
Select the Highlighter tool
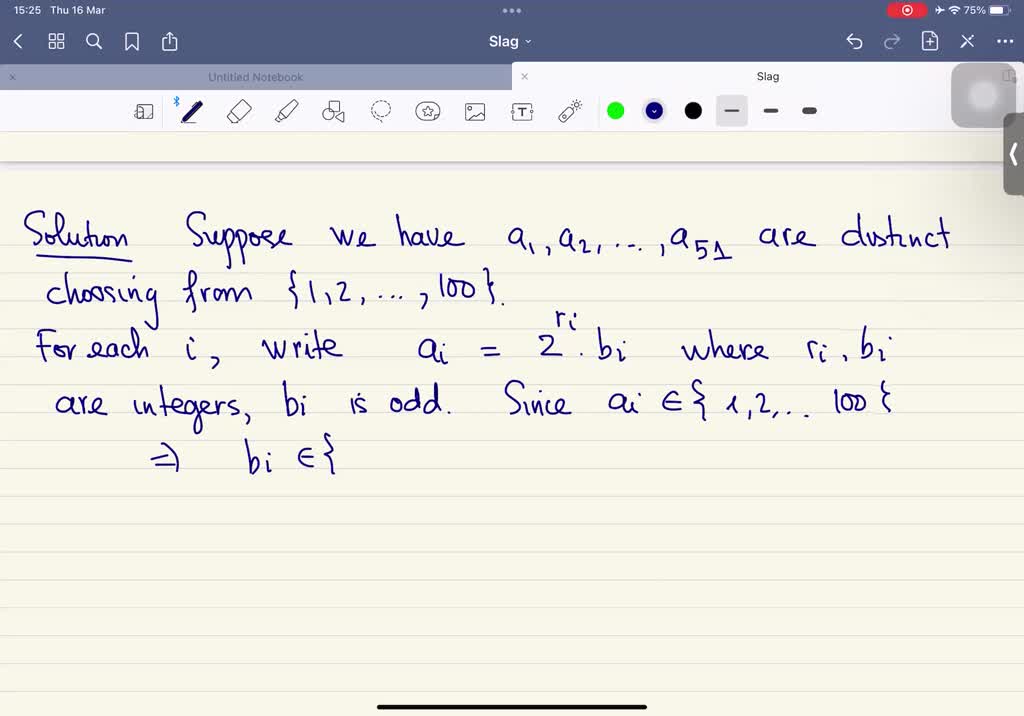[286, 111]
